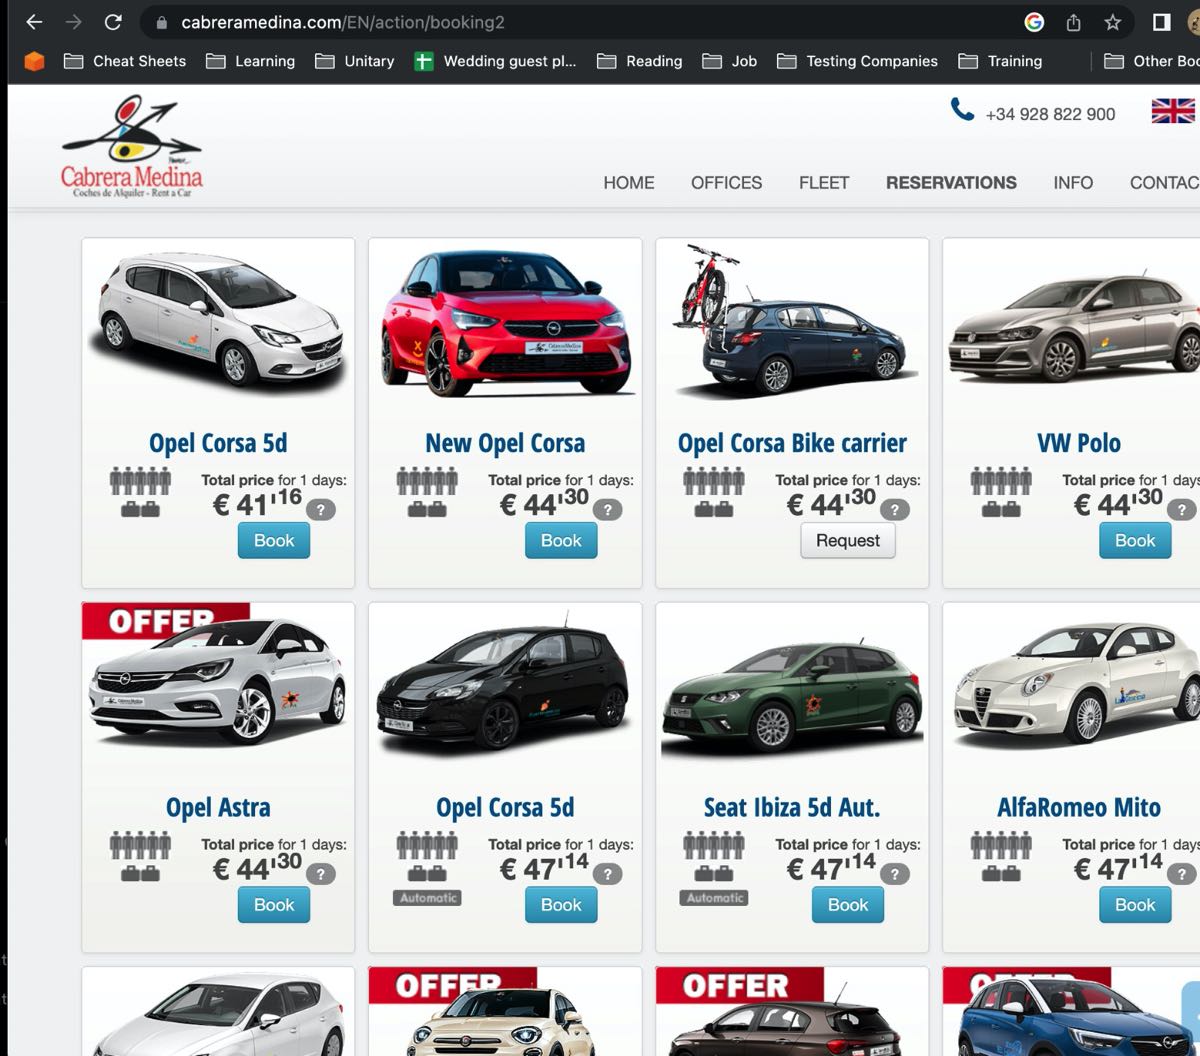Open the Google icon in address bar
Viewport: 1200px width, 1056px height.
pos(1034,22)
